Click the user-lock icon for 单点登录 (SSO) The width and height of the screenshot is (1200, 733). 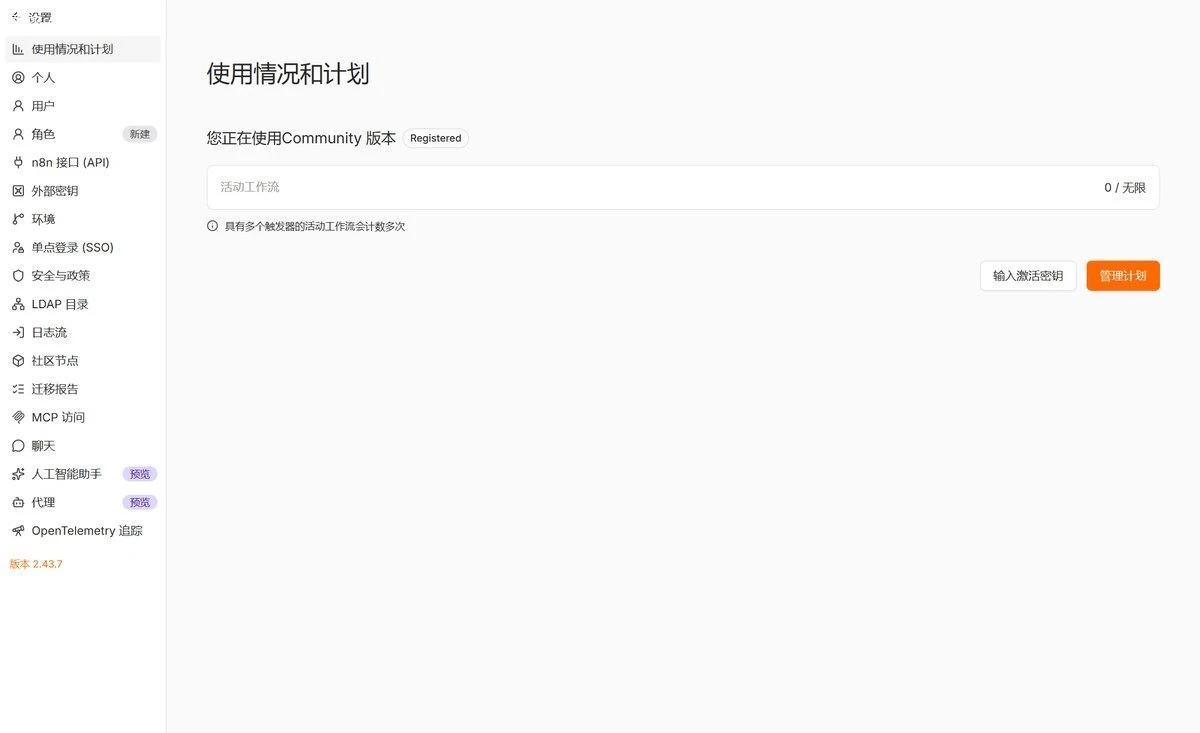tap(18, 247)
